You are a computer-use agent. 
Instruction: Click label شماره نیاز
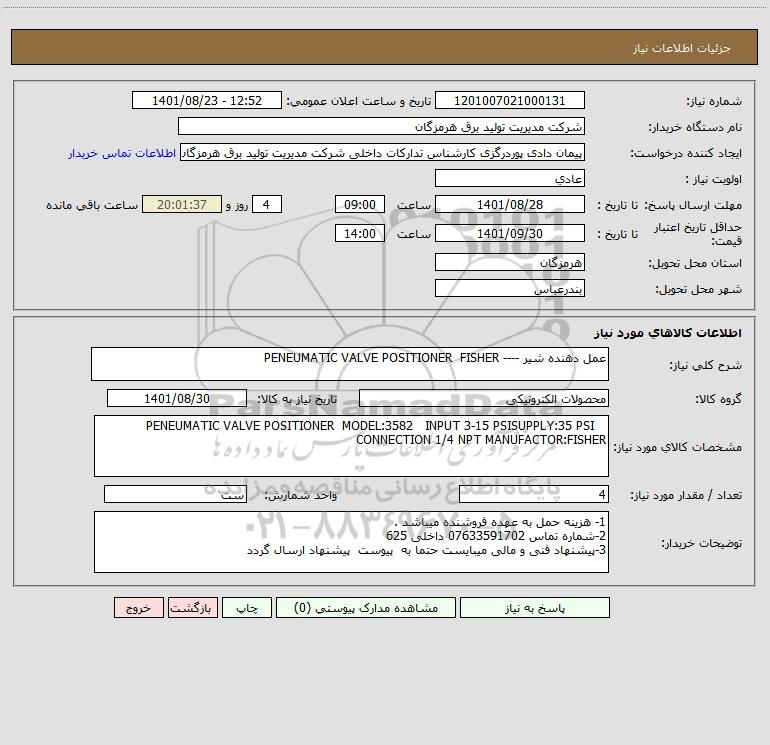[714, 101]
